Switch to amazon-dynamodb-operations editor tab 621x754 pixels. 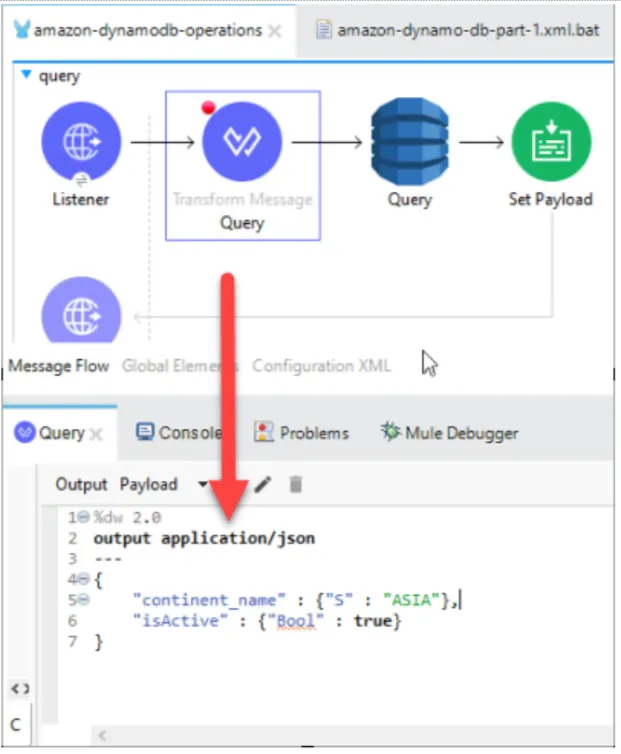pyautogui.click(x=147, y=30)
